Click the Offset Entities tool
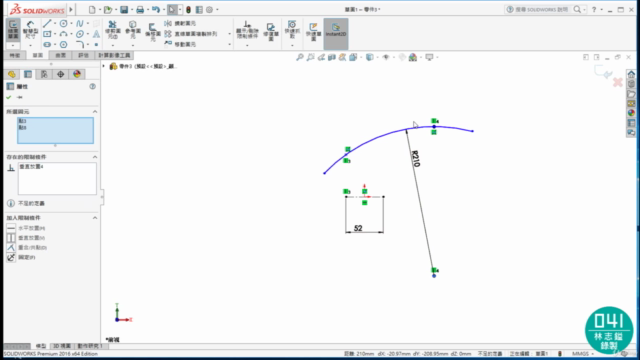Screen dimensions: 640x360 coord(152,31)
